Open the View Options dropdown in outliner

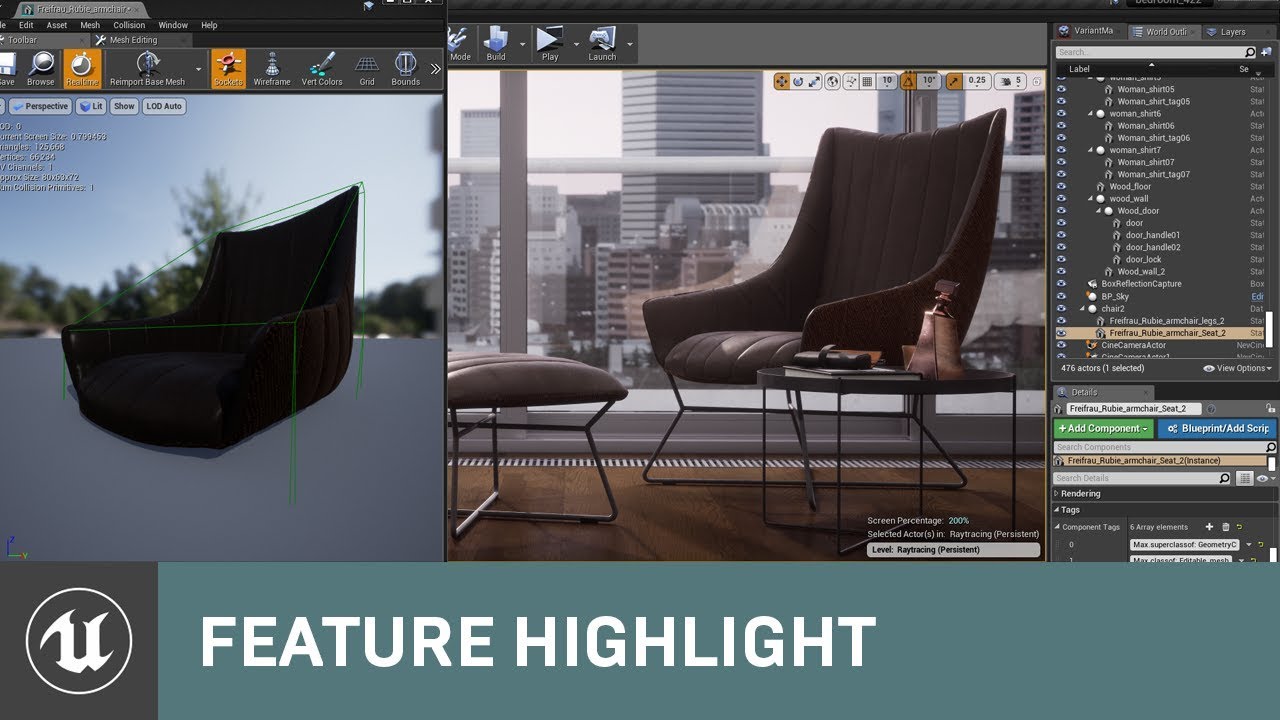pos(1239,368)
